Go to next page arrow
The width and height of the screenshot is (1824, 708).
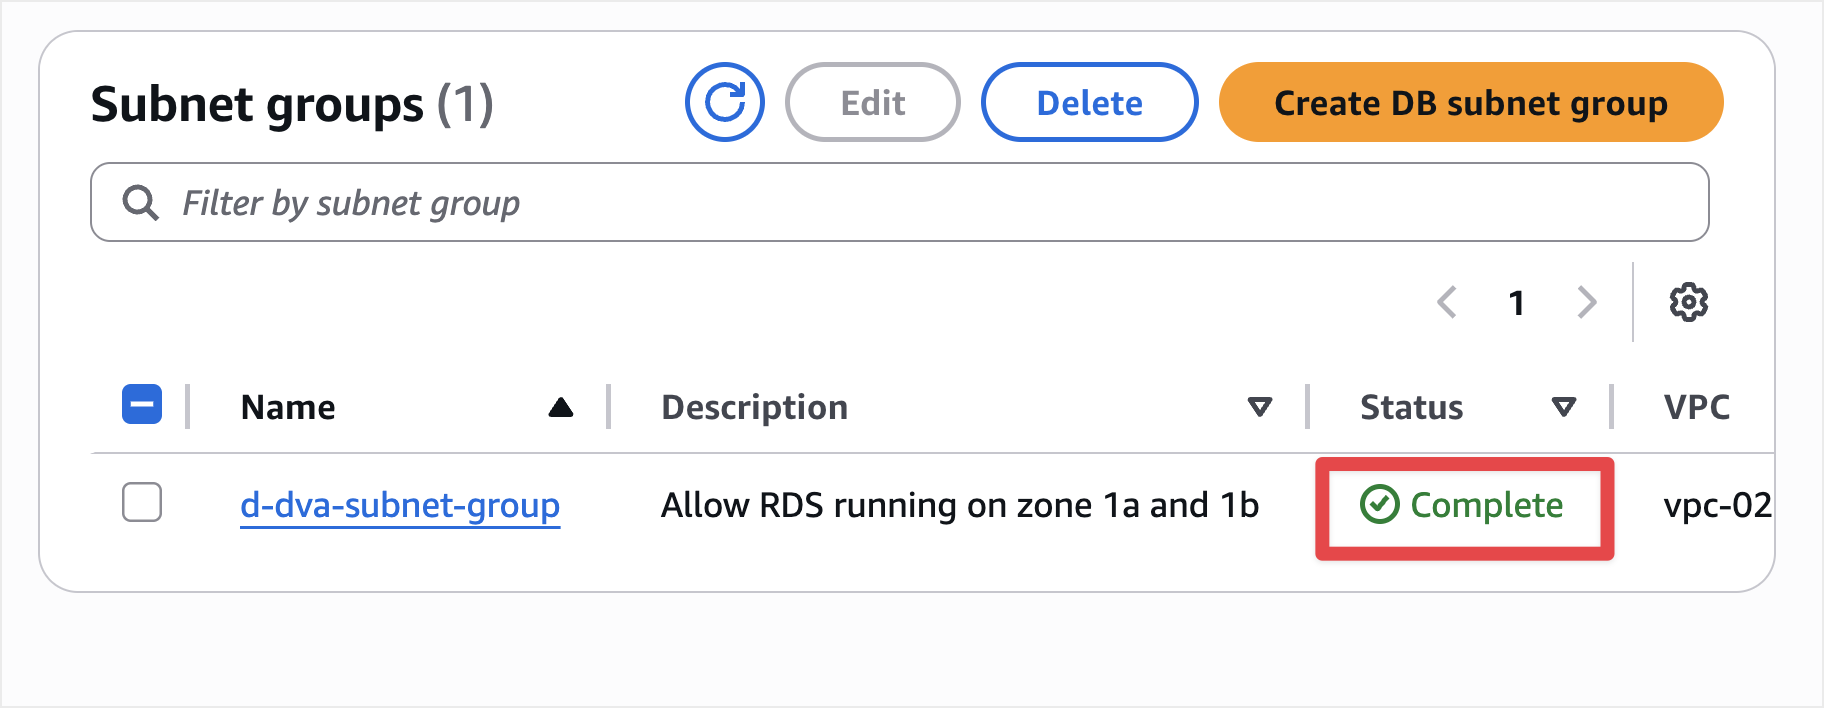click(x=1586, y=302)
